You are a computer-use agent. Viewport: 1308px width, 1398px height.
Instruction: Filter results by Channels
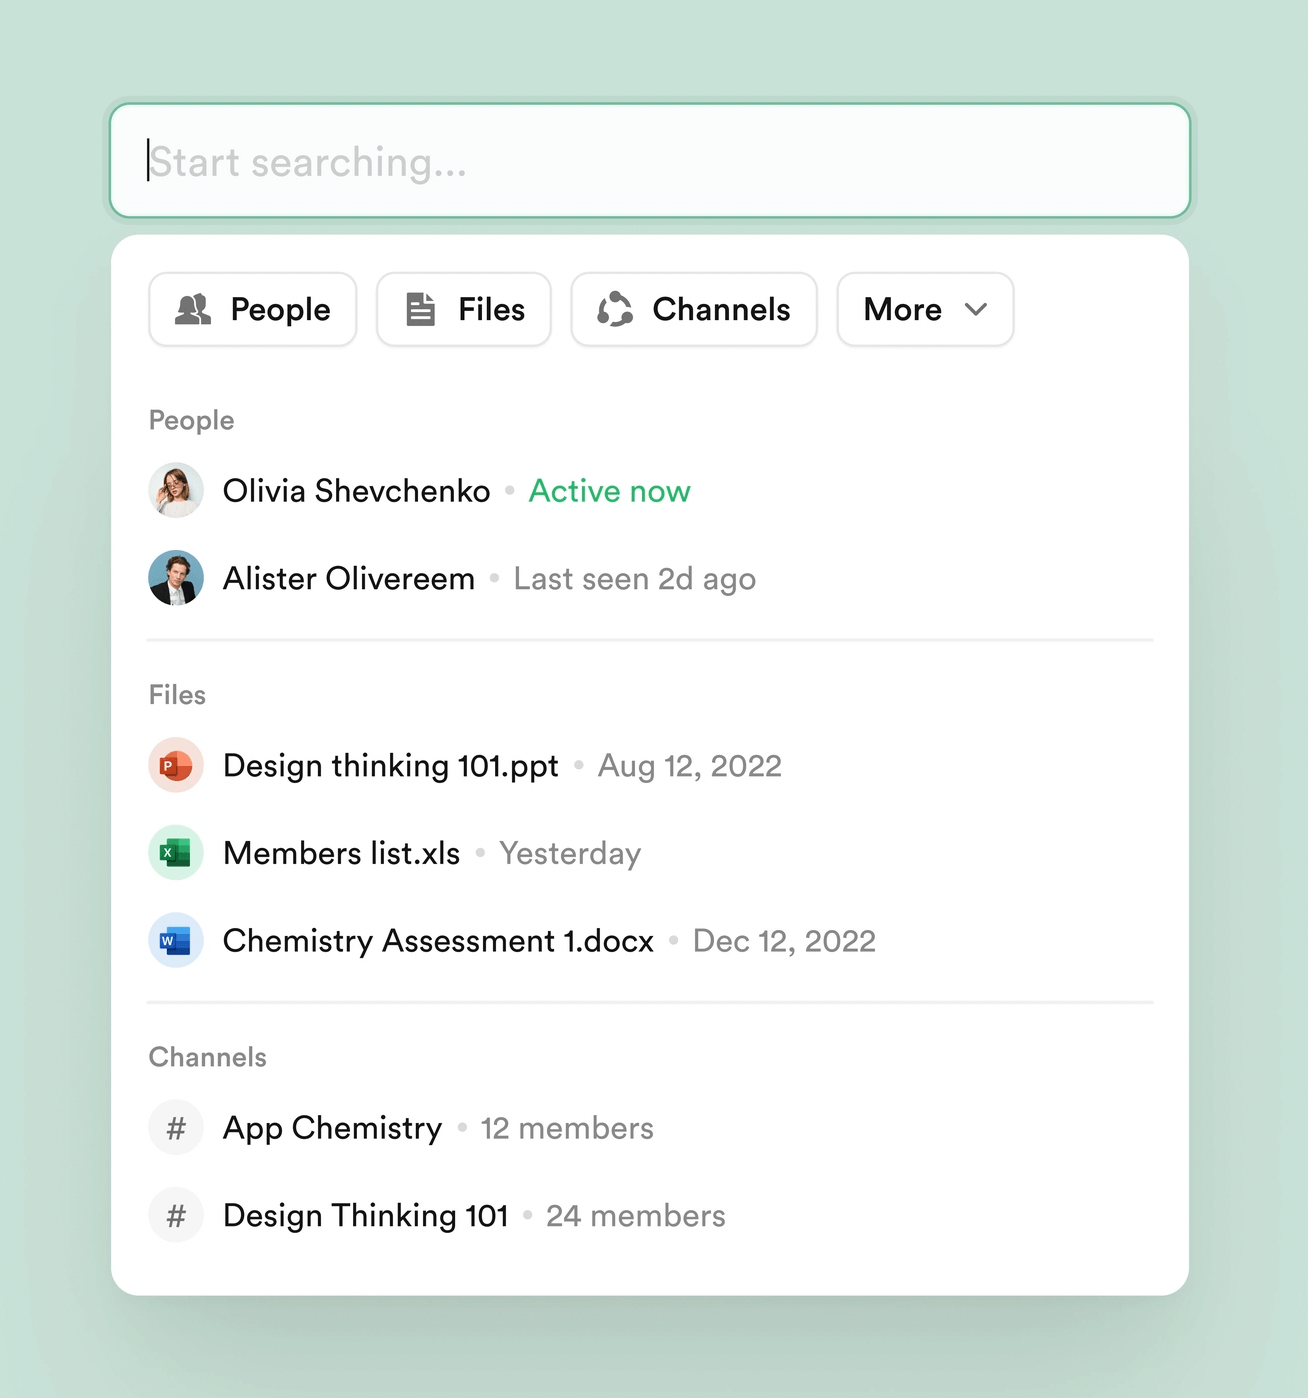coord(693,310)
